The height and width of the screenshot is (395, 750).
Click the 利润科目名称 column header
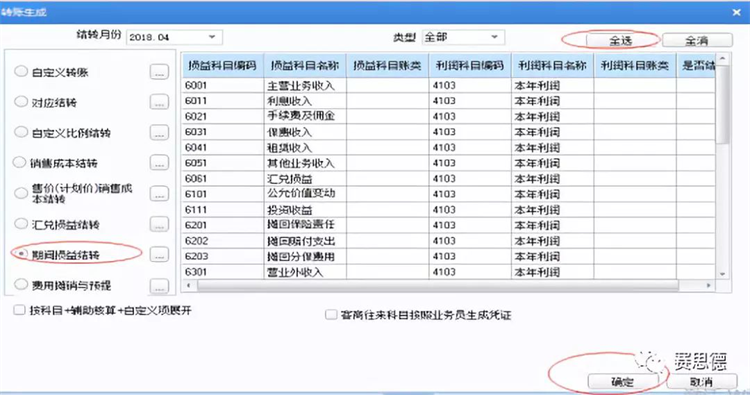pyautogui.click(x=552, y=66)
